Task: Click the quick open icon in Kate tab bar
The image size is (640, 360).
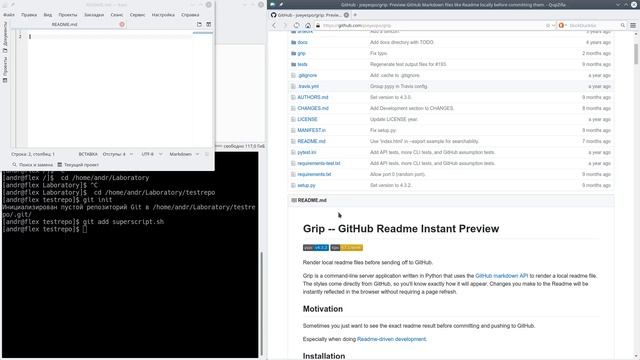Action: tap(199, 24)
